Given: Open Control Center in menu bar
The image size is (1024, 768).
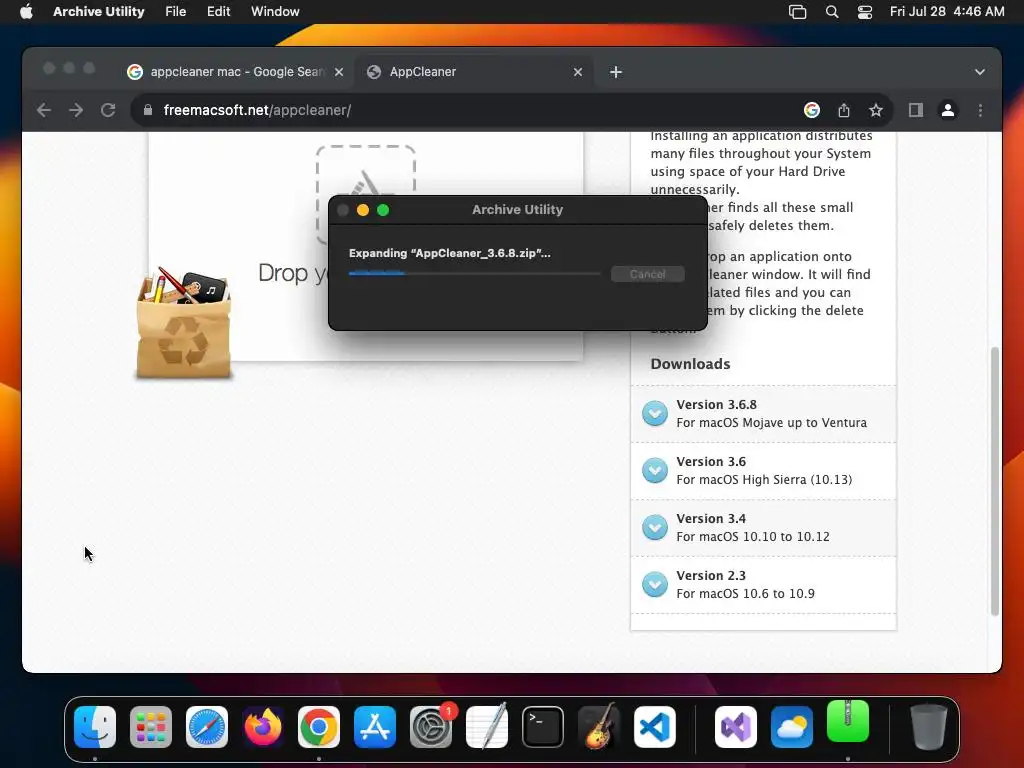Looking at the screenshot, I should click(865, 12).
